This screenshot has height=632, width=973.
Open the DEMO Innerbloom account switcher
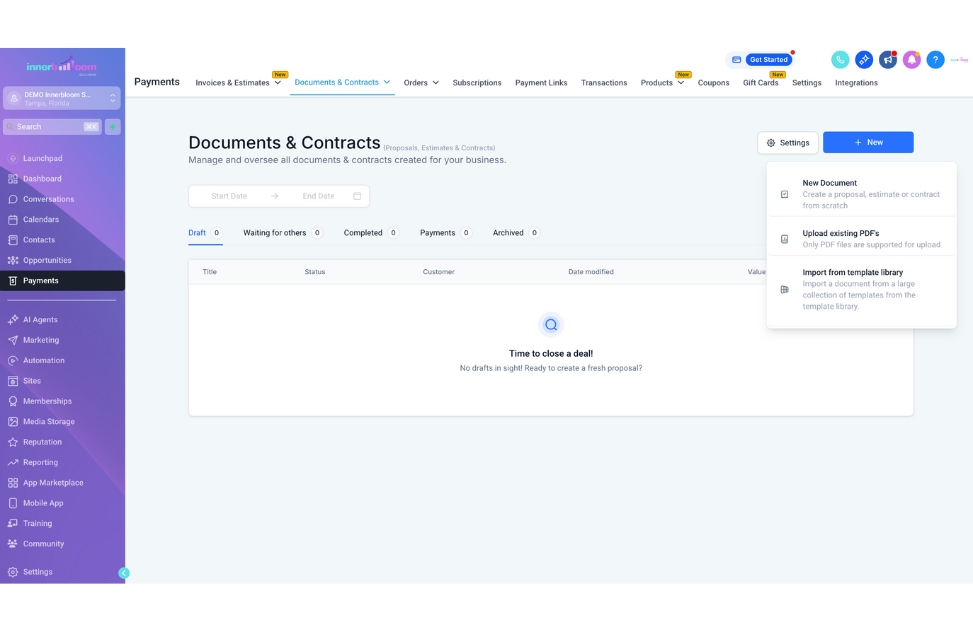(61, 98)
